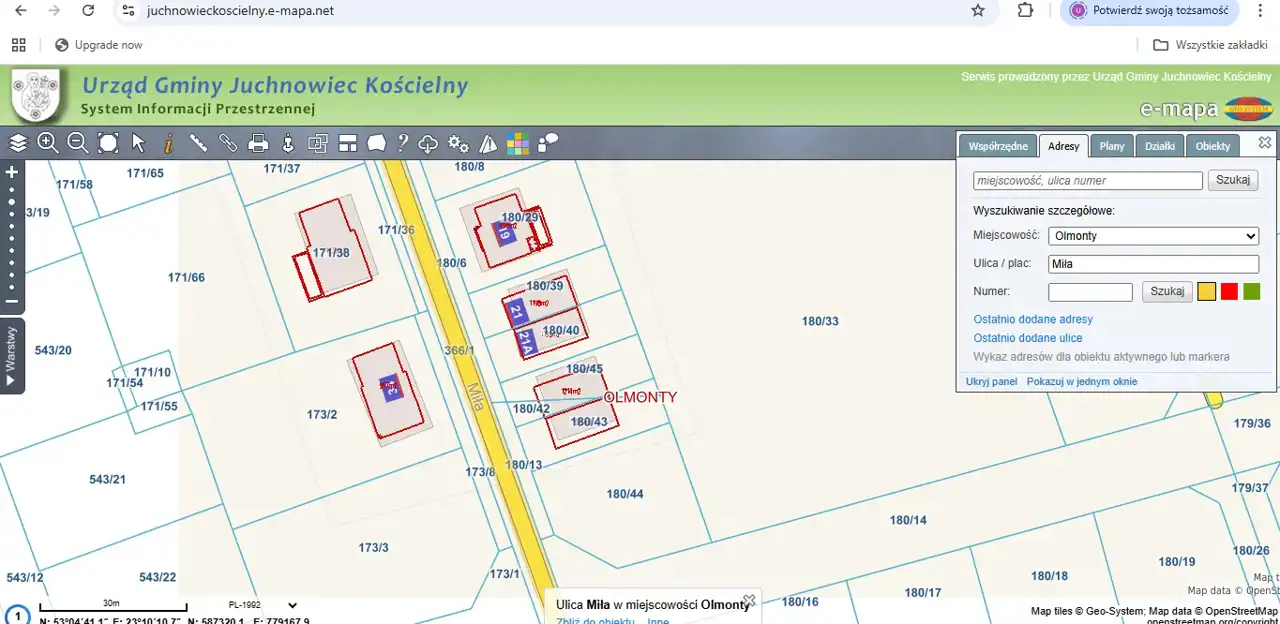Select the ruler measurement tool
Viewport: 1280px width, 624px height.
[198, 143]
